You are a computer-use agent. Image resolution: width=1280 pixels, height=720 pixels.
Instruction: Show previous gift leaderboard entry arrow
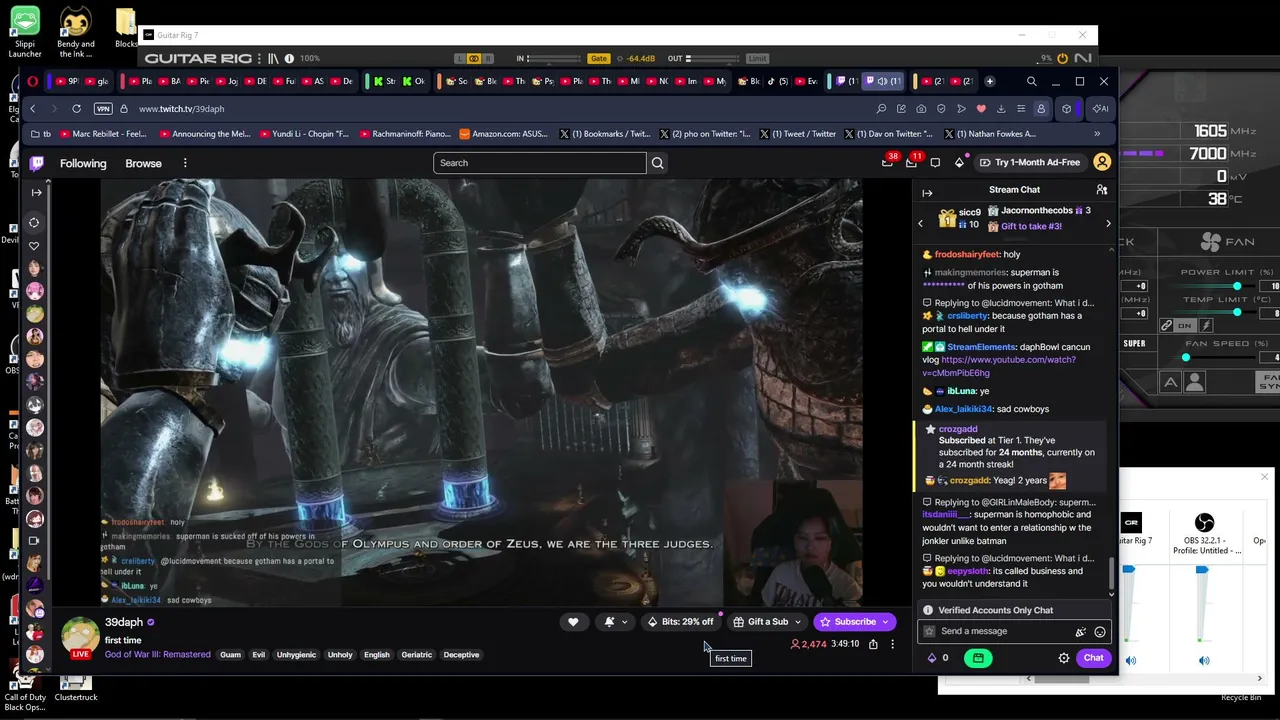pyautogui.click(x=921, y=224)
